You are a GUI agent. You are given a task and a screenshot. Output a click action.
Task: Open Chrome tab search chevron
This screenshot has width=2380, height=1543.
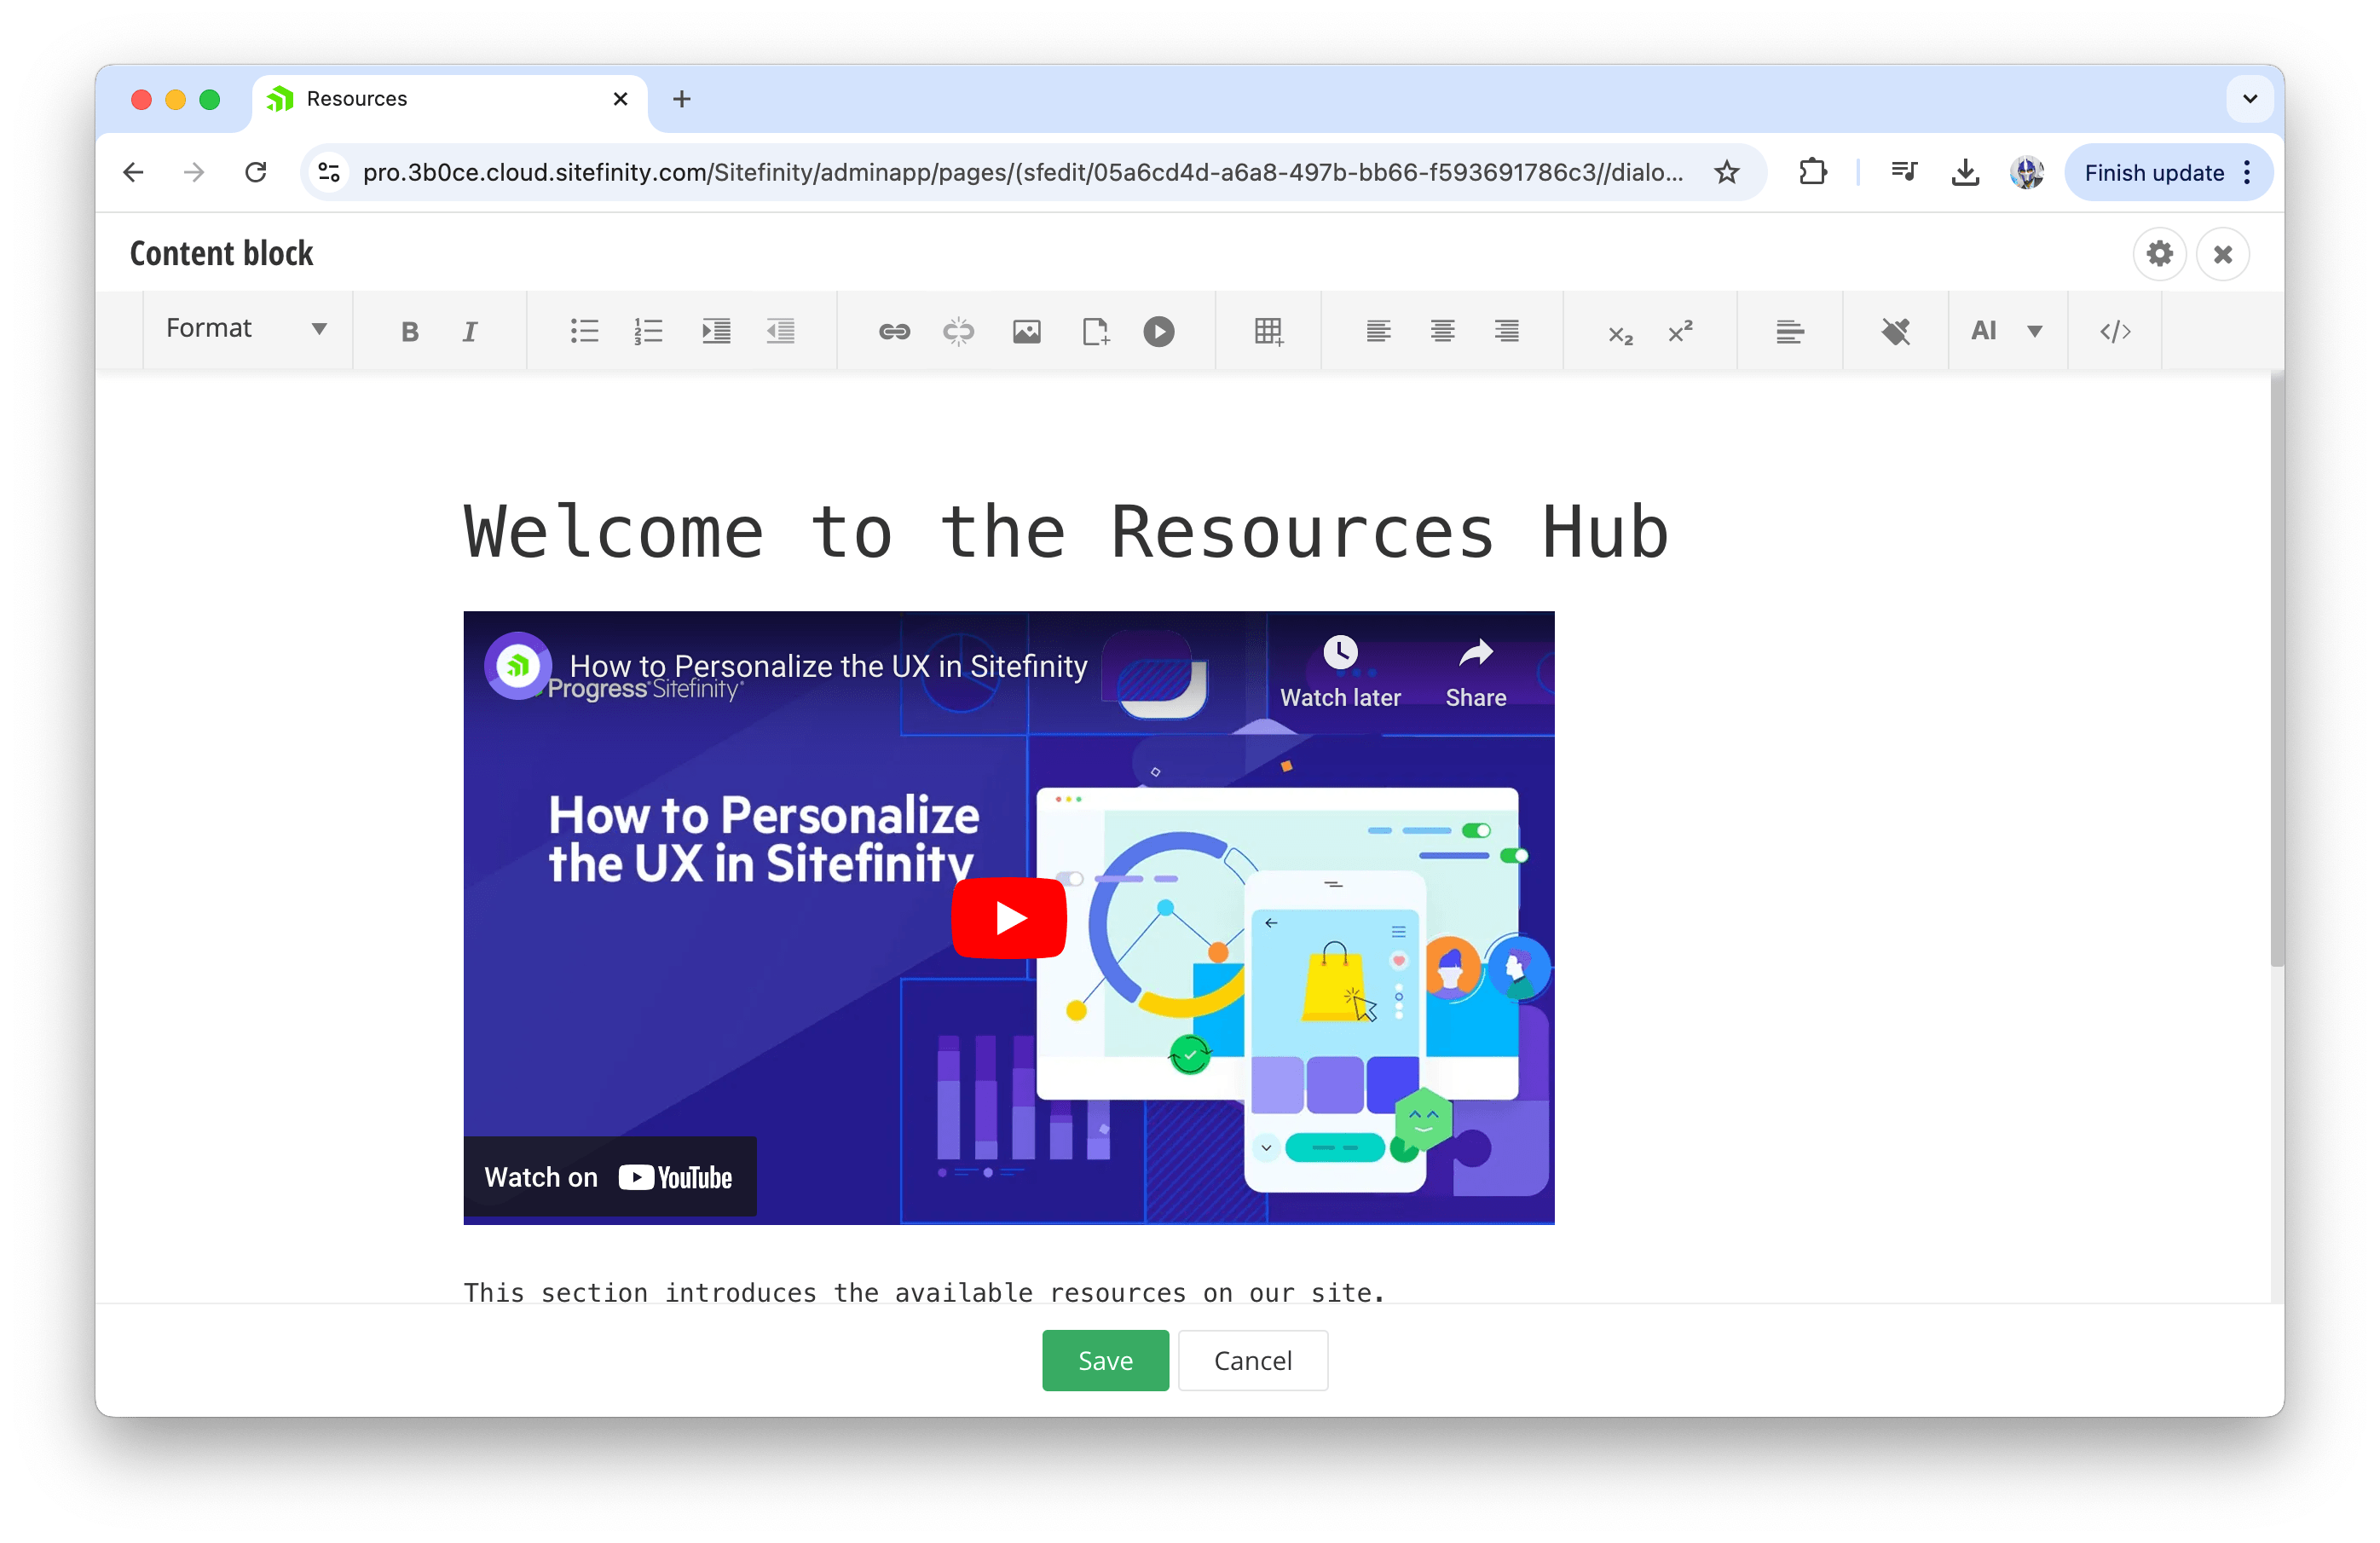[2250, 99]
